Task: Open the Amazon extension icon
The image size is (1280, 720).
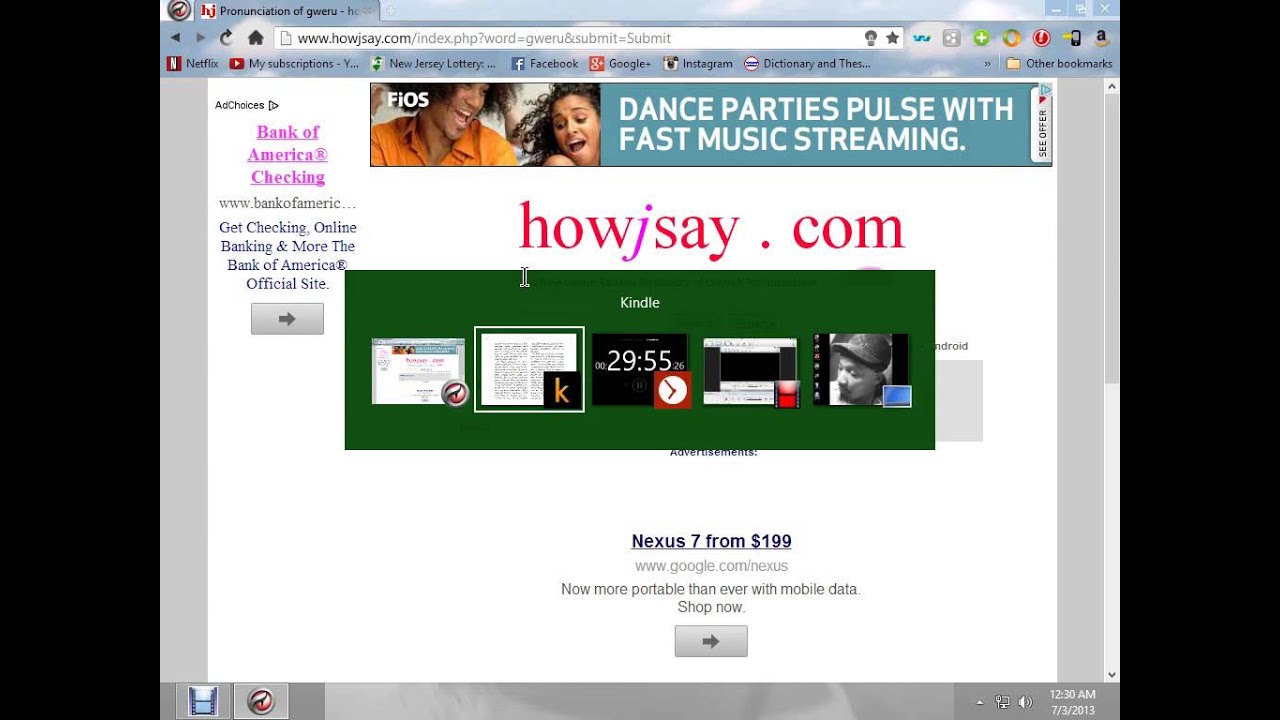Action: coord(1101,38)
